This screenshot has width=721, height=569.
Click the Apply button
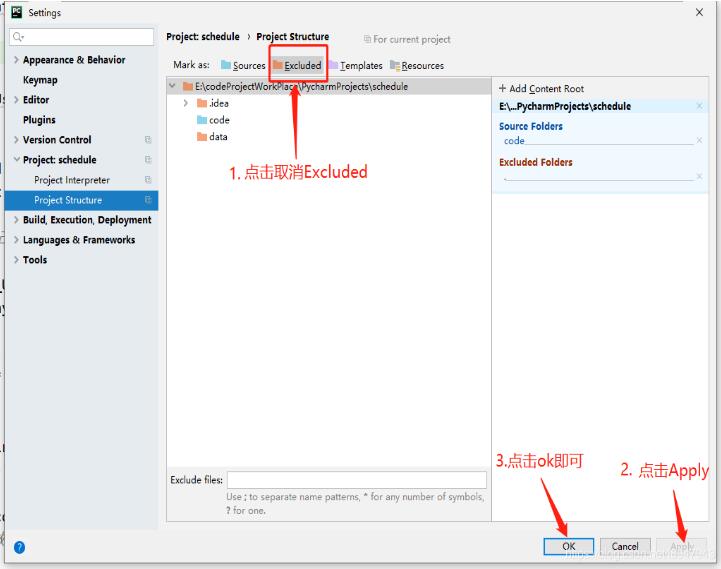(681, 546)
